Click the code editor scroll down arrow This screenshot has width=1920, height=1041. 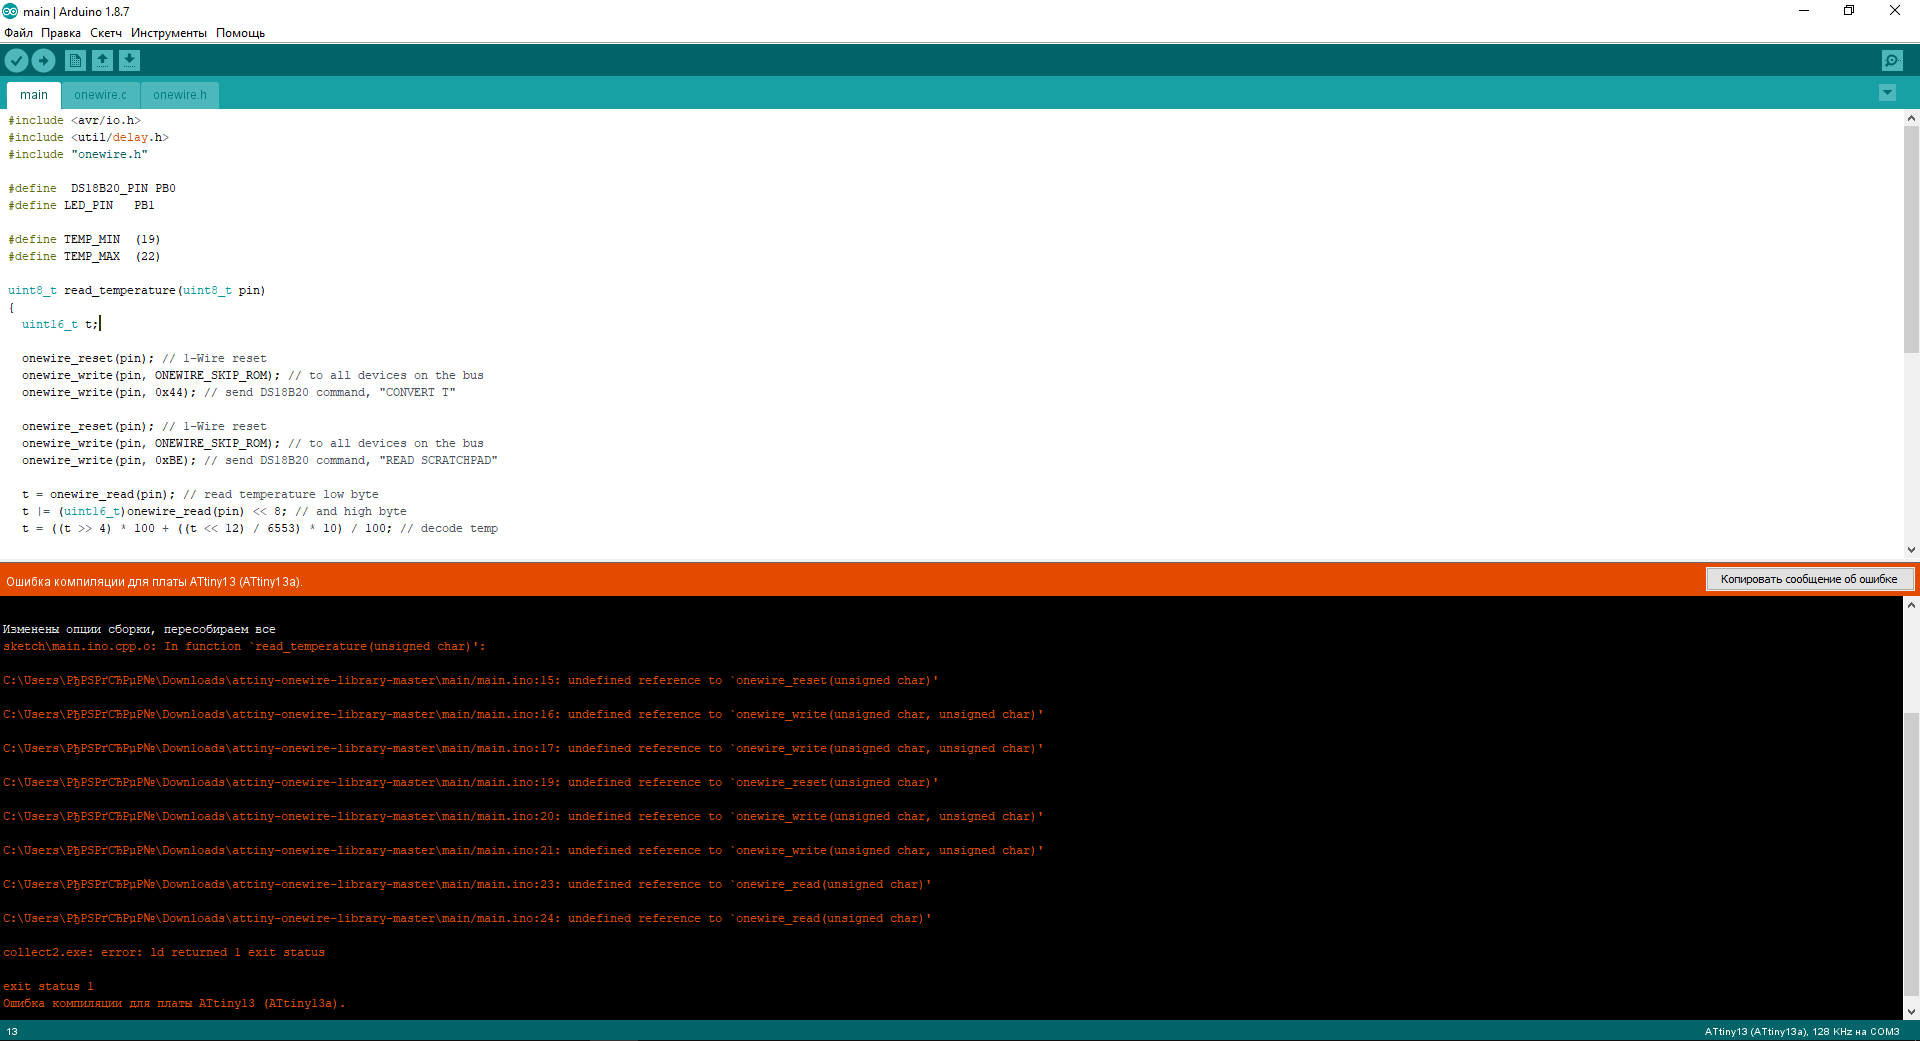(1911, 549)
